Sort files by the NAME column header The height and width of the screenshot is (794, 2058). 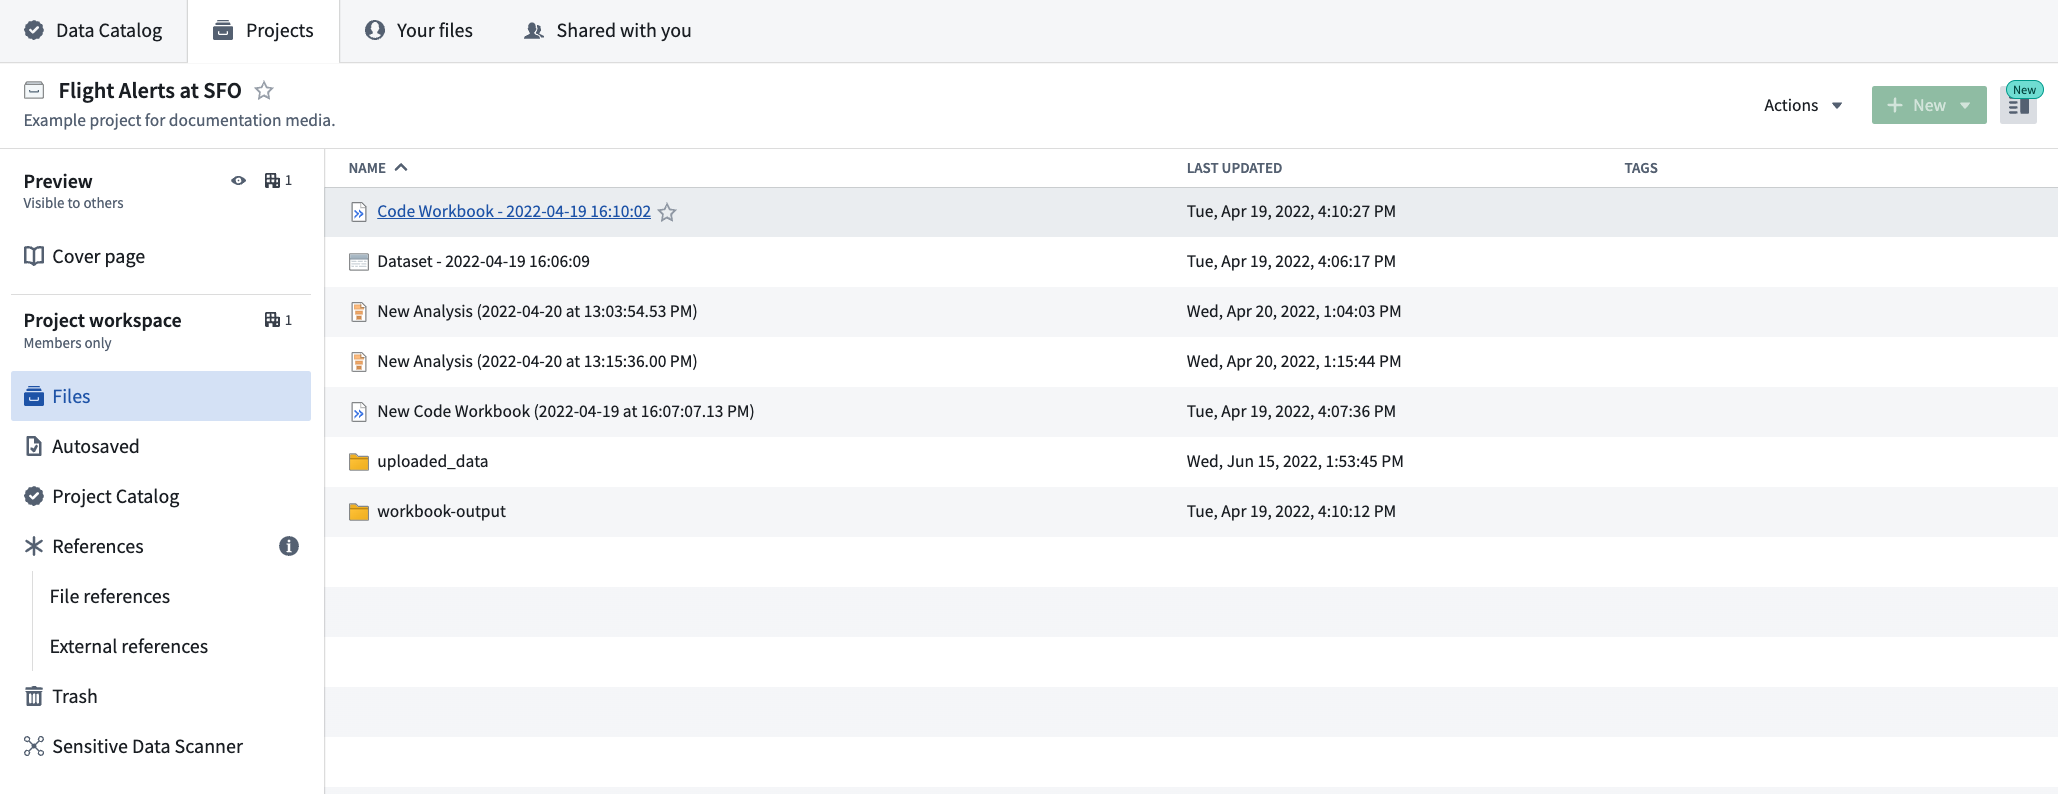[x=377, y=168]
